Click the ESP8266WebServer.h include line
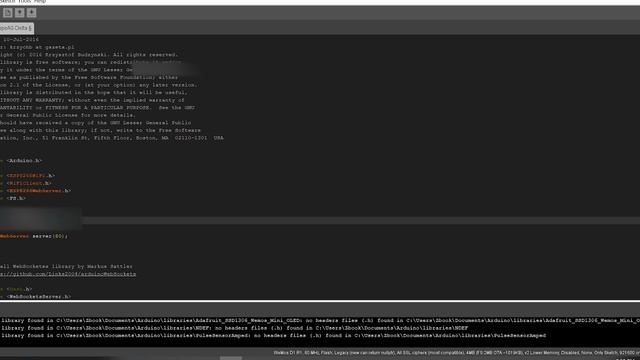The width and height of the screenshot is (640, 360). point(36,191)
